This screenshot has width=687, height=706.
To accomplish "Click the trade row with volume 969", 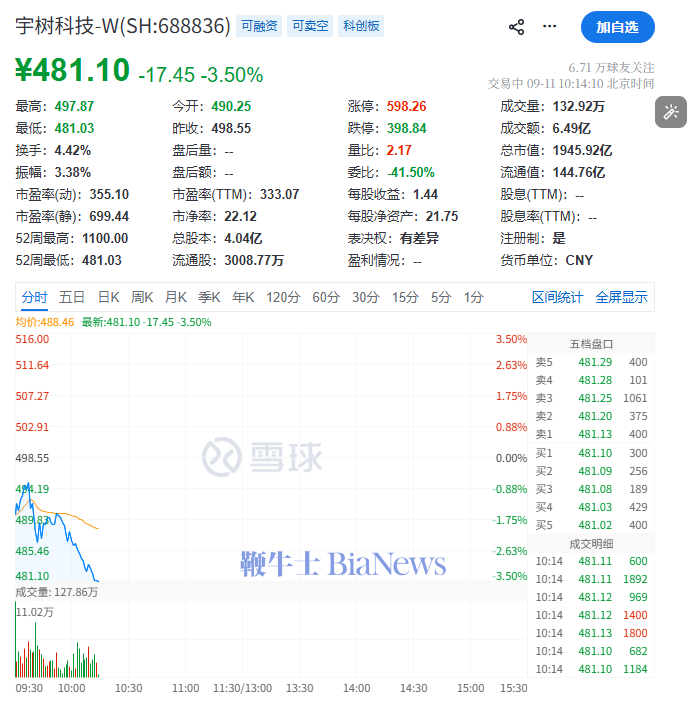I will (x=591, y=597).
